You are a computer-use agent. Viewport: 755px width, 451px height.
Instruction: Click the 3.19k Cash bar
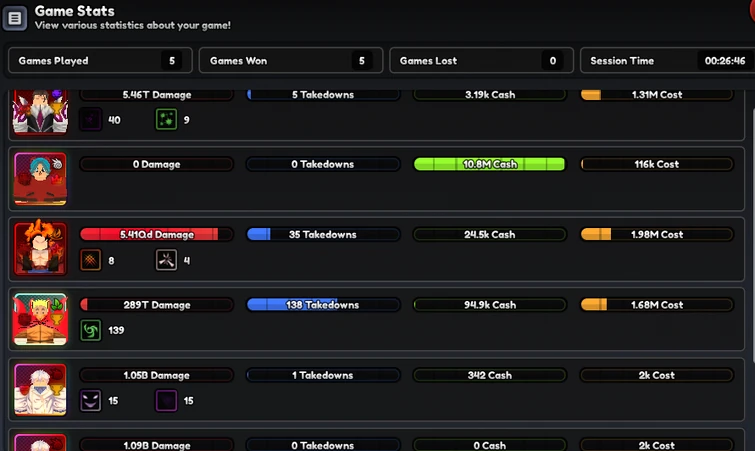pyautogui.click(x=490, y=95)
